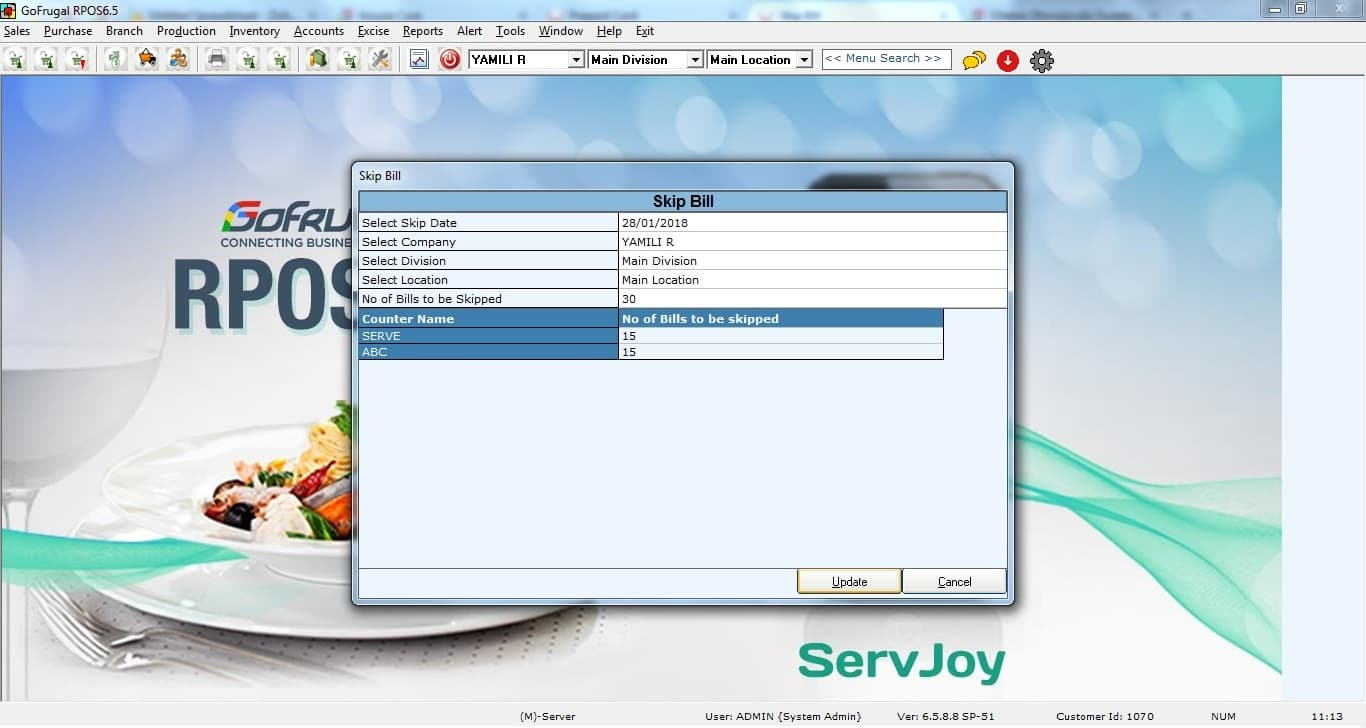Open the Sales menu
The image size is (1366, 728).
point(17,31)
